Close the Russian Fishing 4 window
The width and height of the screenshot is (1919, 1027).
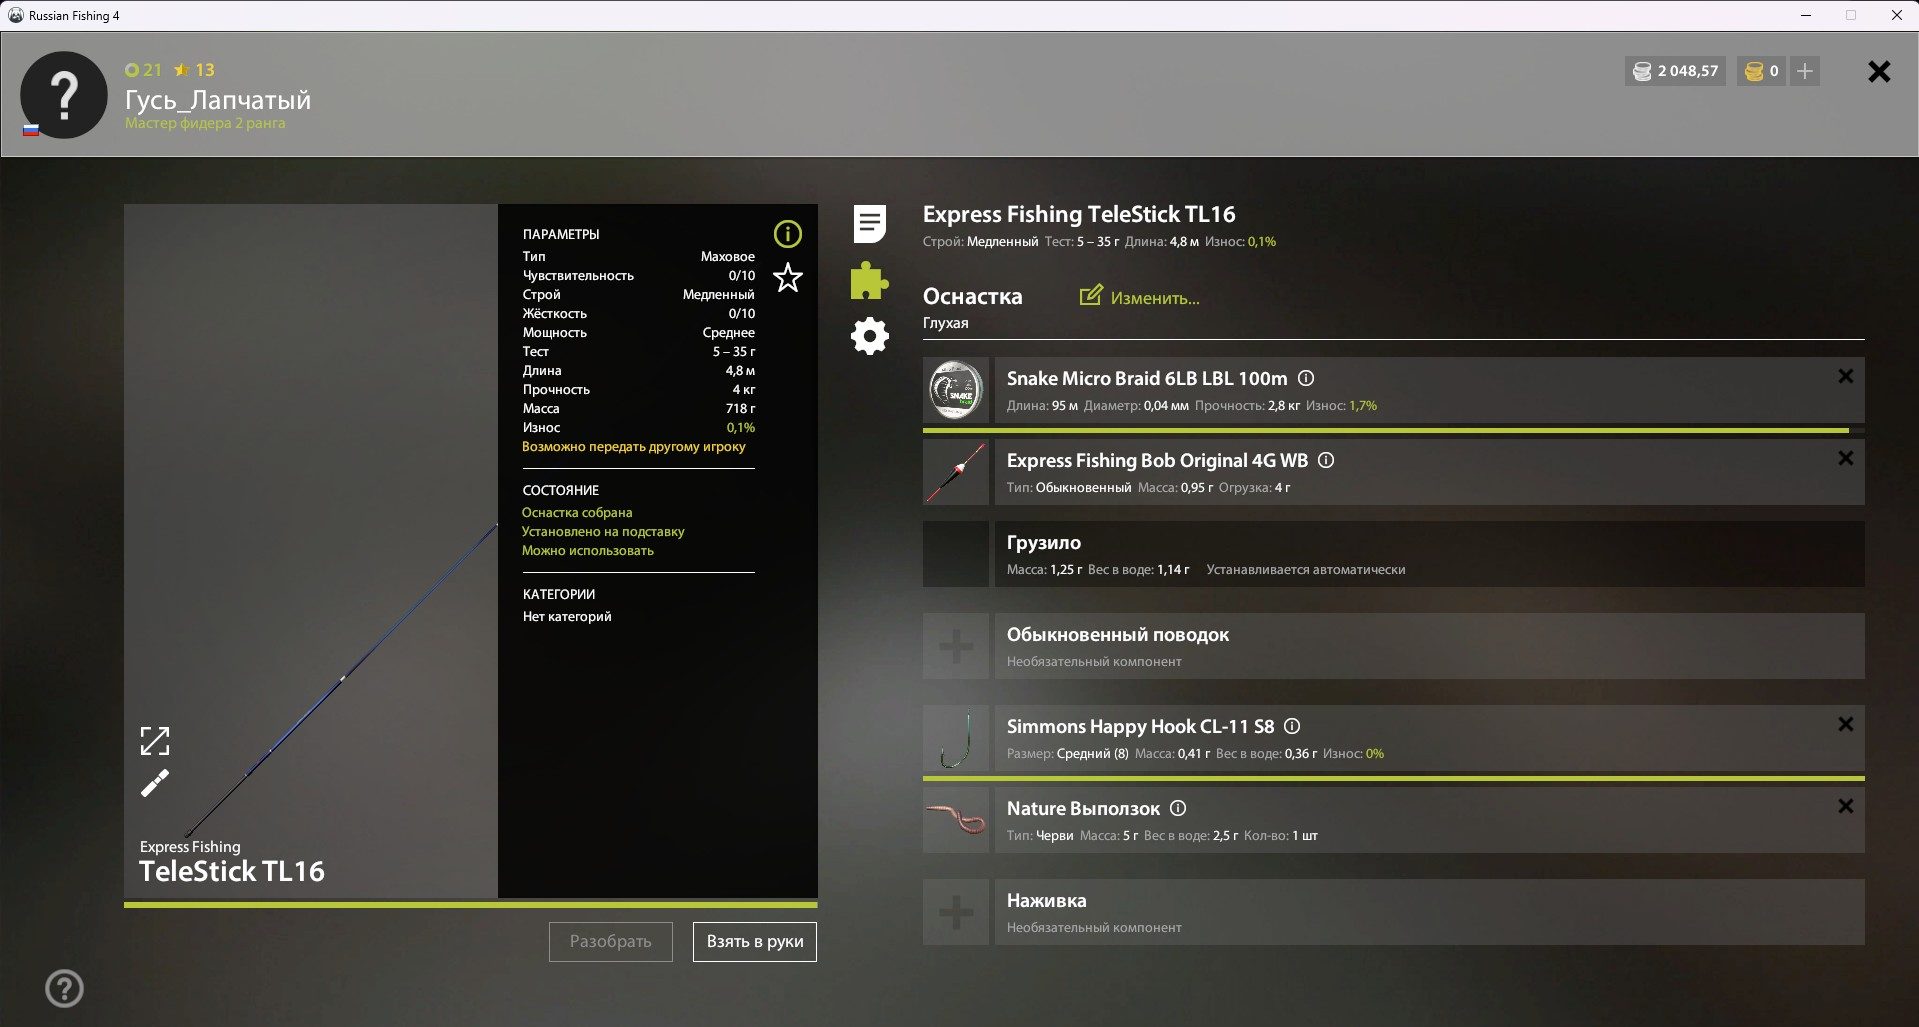(1896, 15)
